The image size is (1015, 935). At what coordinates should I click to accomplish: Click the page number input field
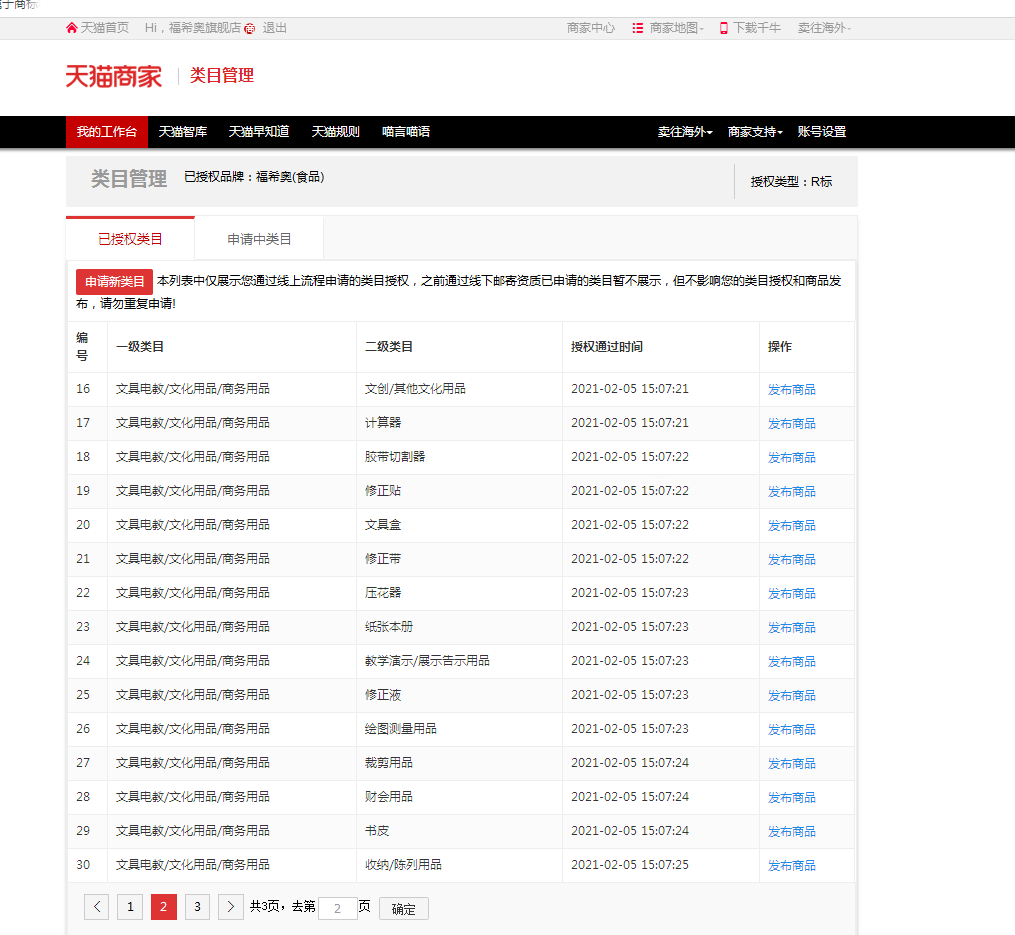pyautogui.click(x=337, y=908)
